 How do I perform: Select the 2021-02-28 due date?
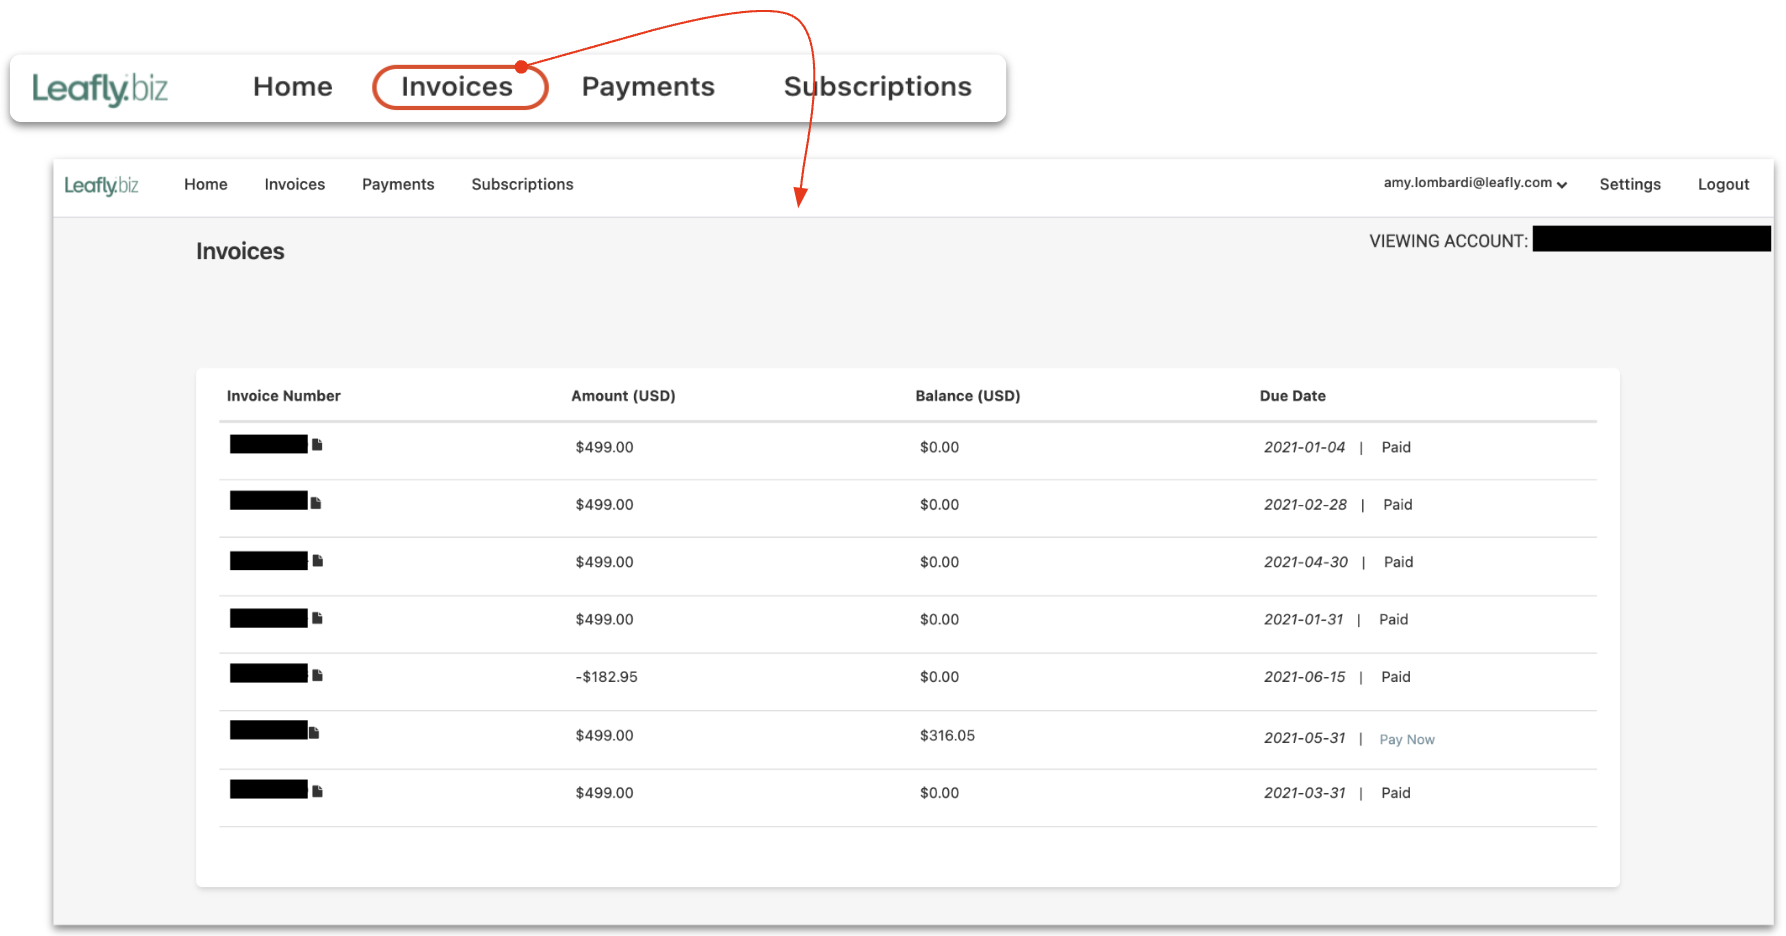1305,504
